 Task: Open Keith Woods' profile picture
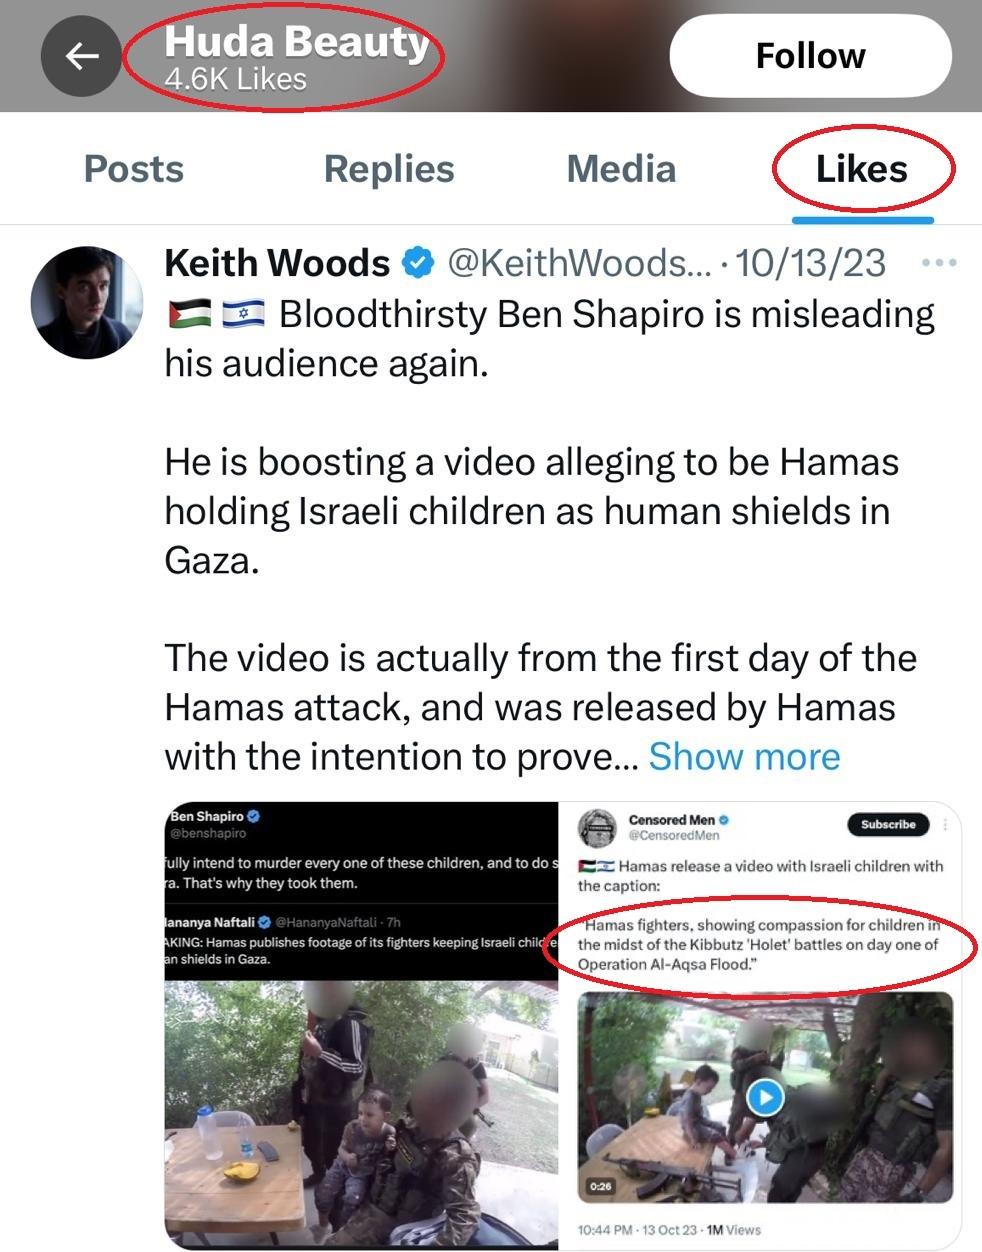(x=86, y=302)
